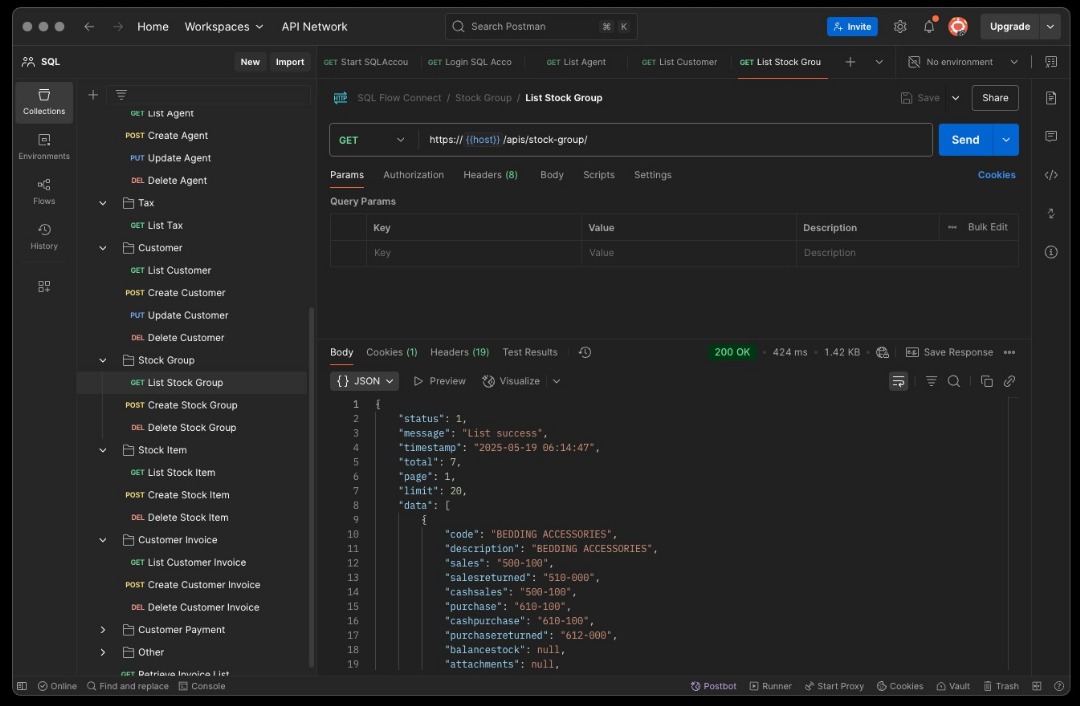Open the code snippet icon in right sidebar
The width and height of the screenshot is (1080, 706).
pos(1051,175)
